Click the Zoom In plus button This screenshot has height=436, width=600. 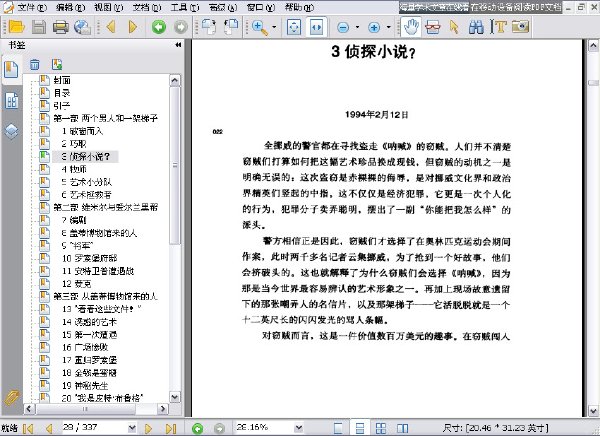click(374, 27)
